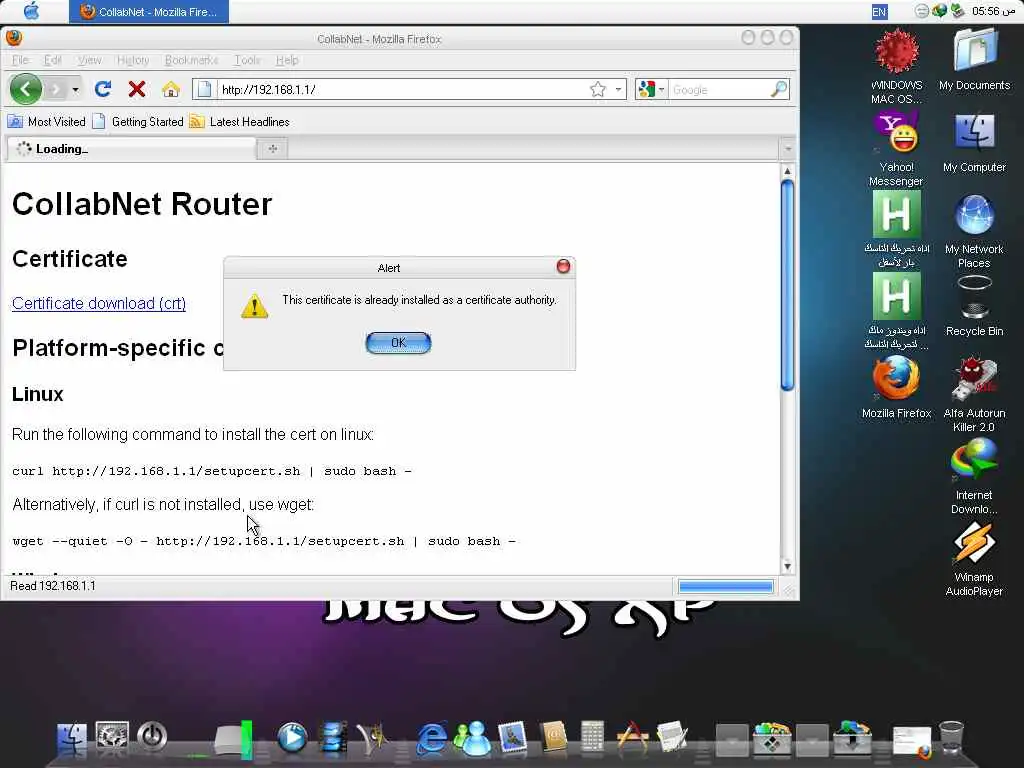Close the Alert dialog with the red button

click(x=563, y=266)
